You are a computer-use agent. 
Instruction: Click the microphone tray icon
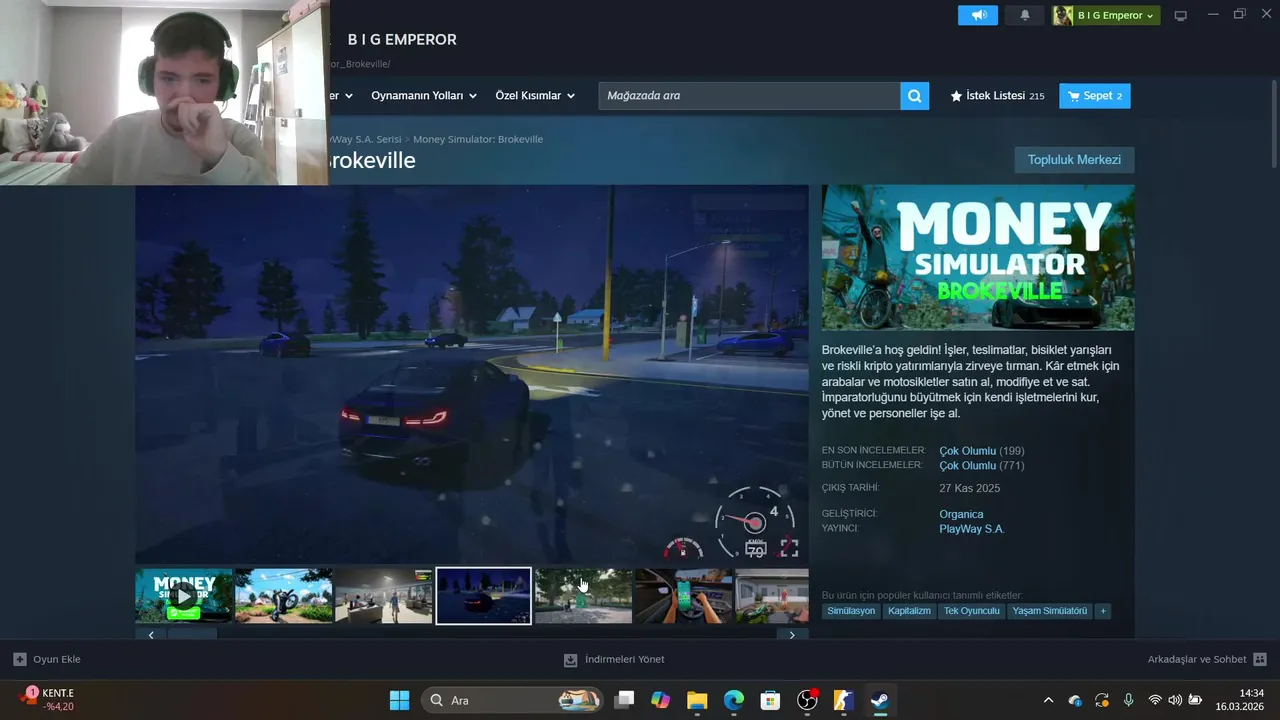(1128, 700)
